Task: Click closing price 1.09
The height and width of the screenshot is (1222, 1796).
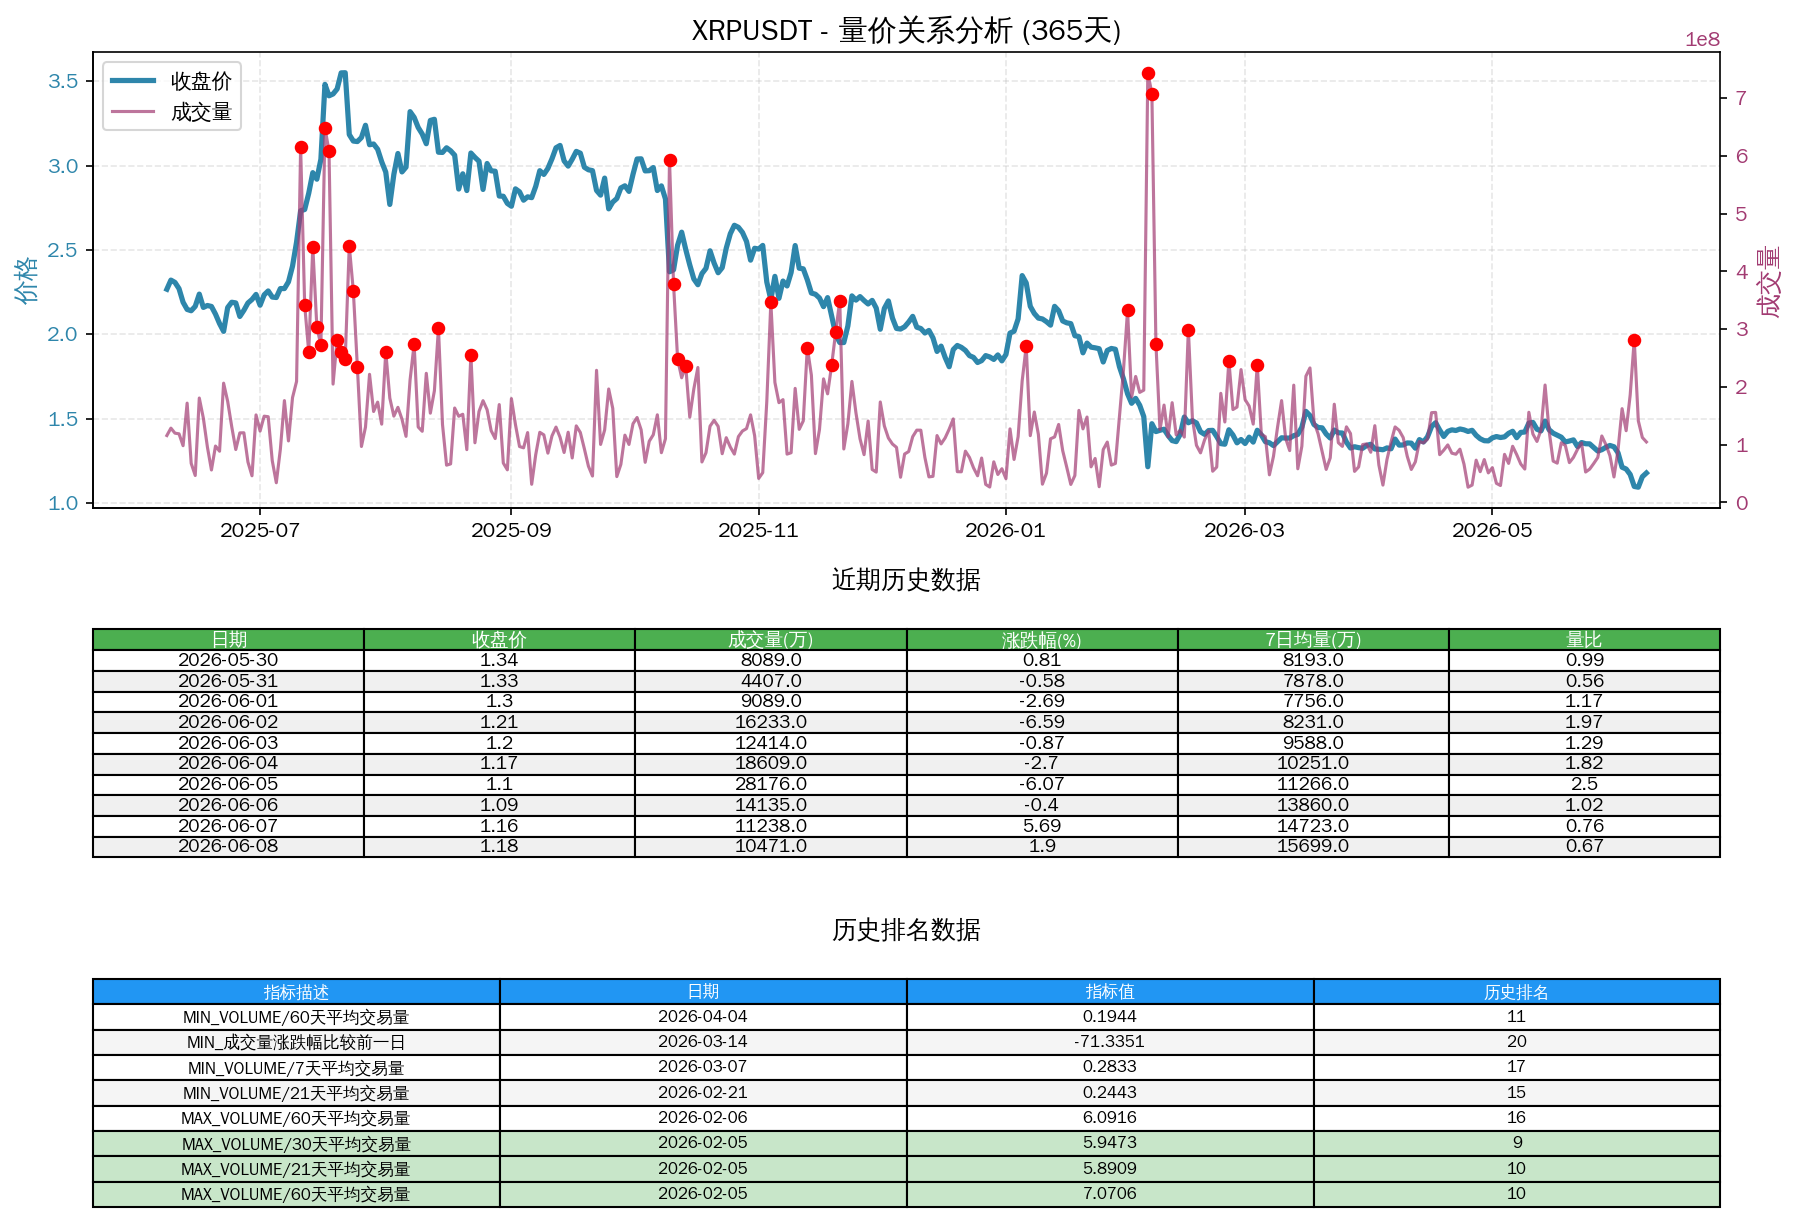Action: pyautogui.click(x=499, y=805)
